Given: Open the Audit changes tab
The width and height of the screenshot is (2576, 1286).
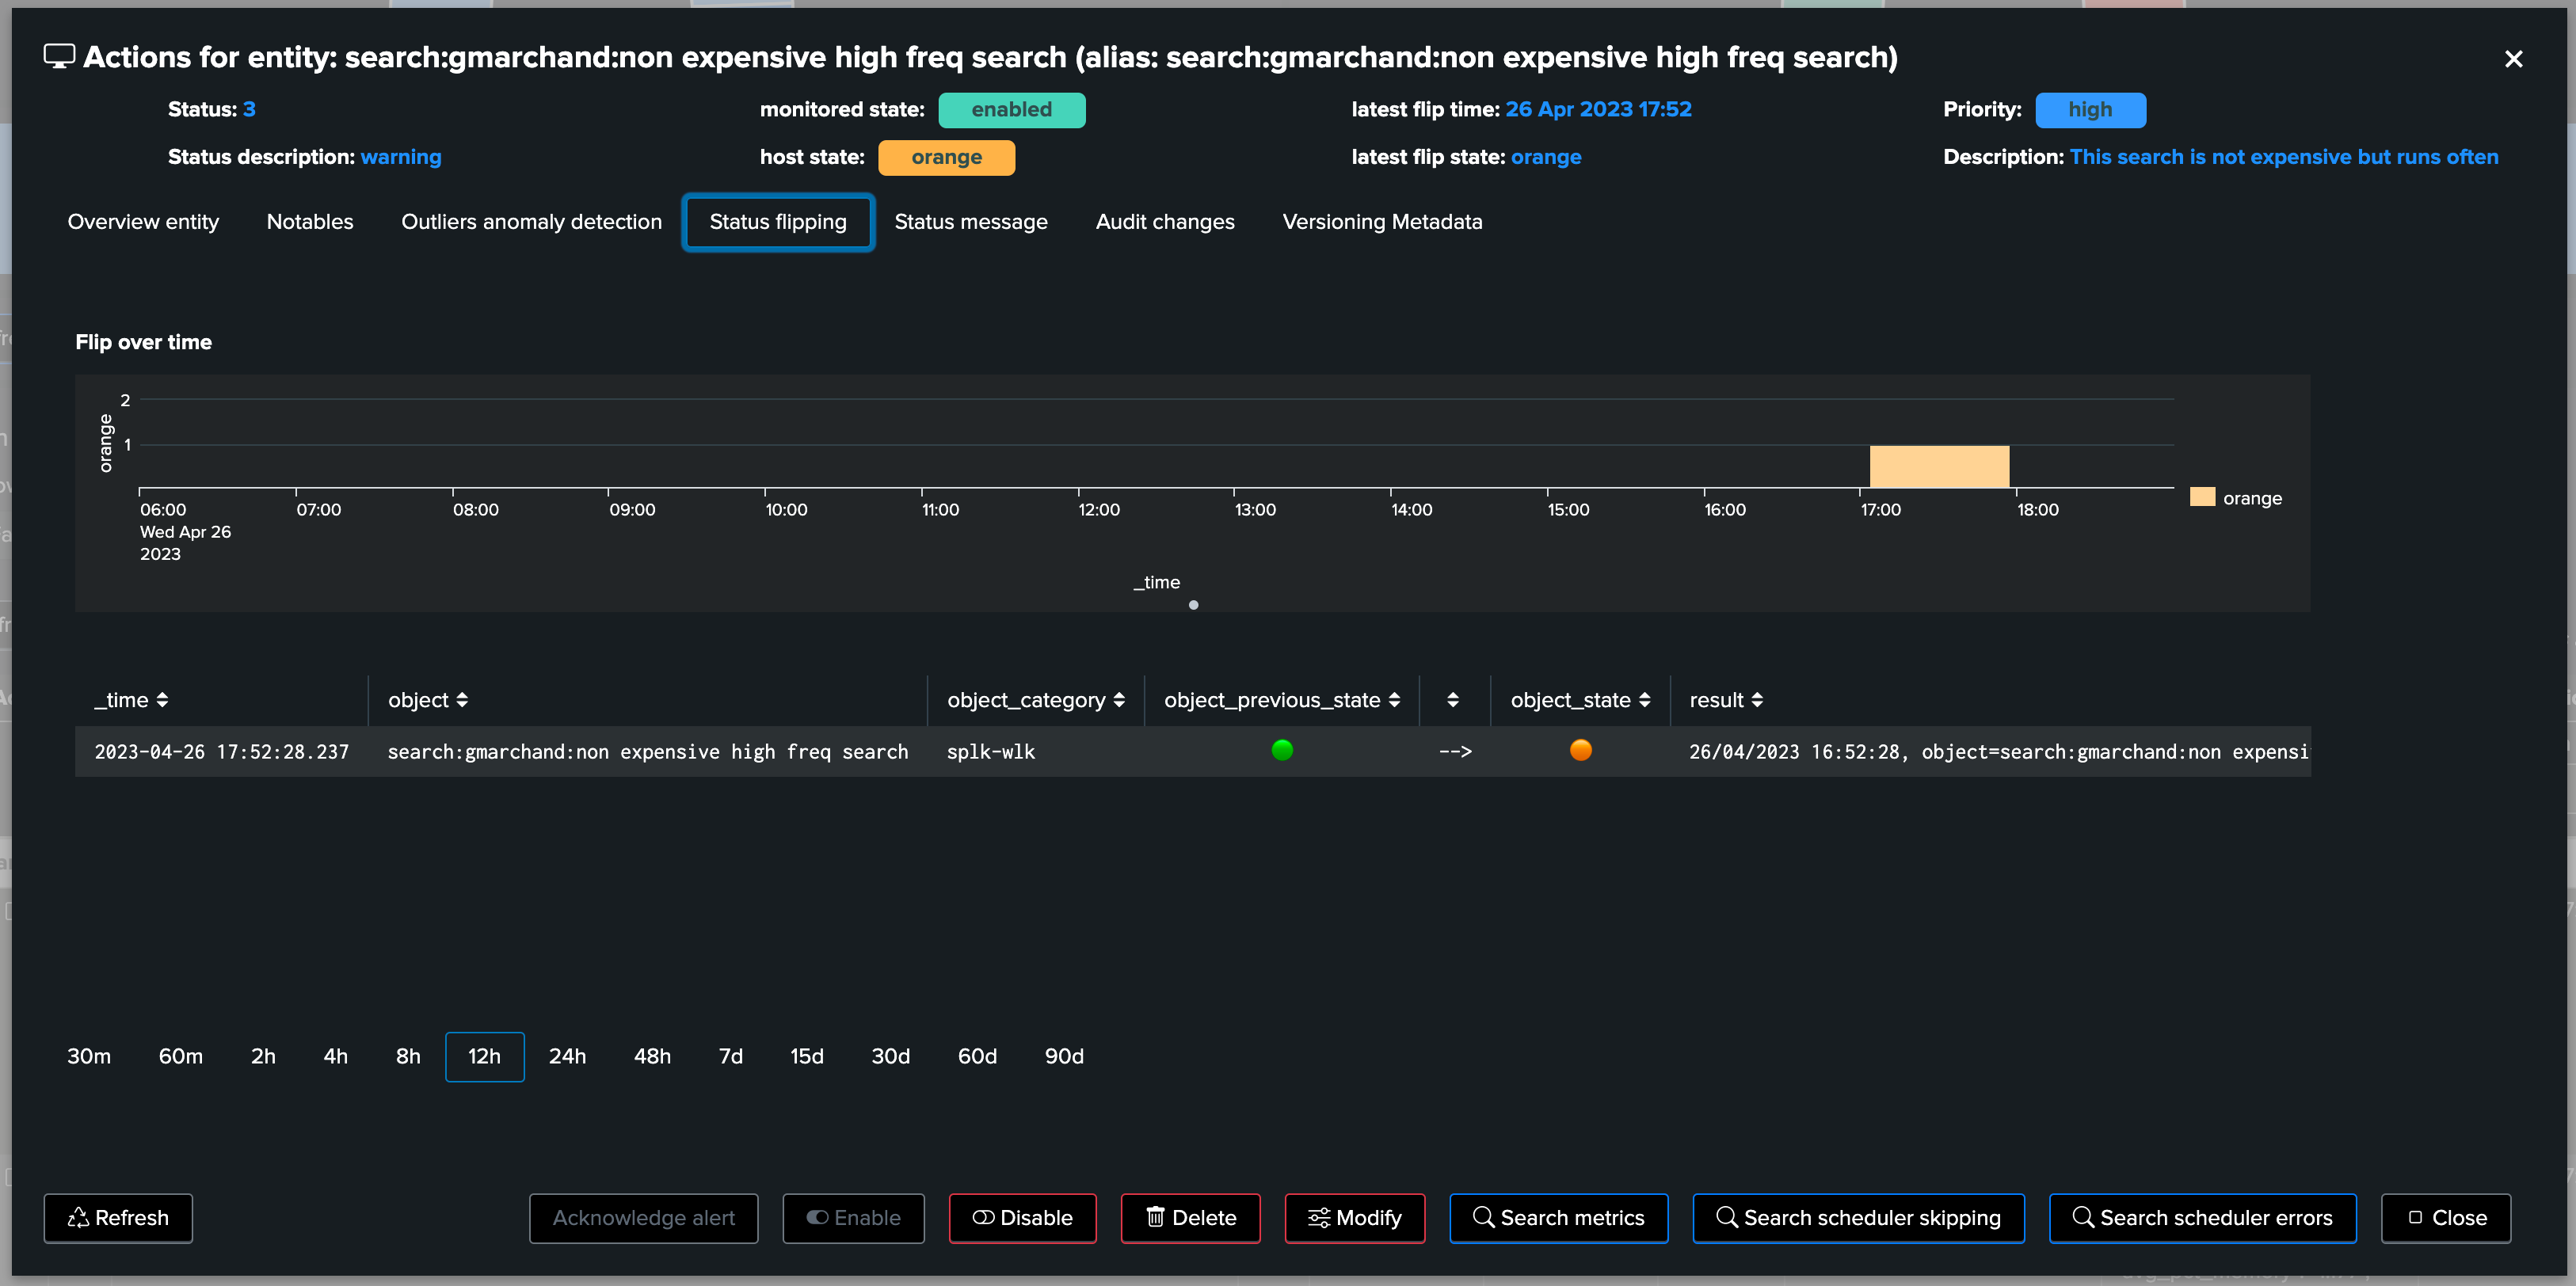Looking at the screenshot, I should [x=1165, y=222].
